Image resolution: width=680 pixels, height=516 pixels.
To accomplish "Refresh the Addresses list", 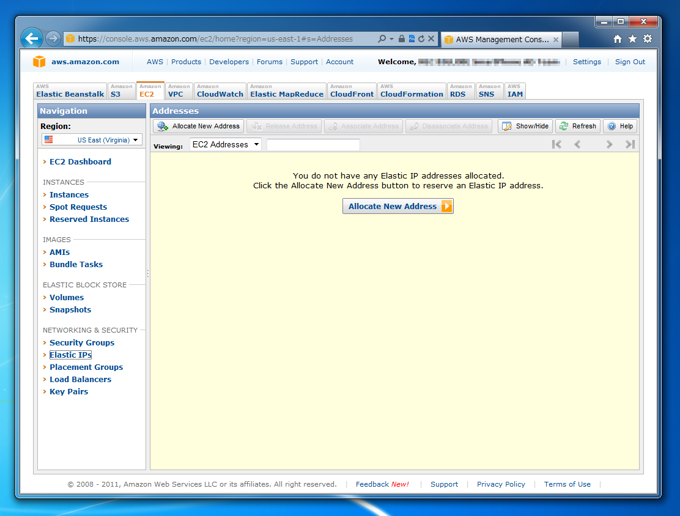I will [x=578, y=126].
